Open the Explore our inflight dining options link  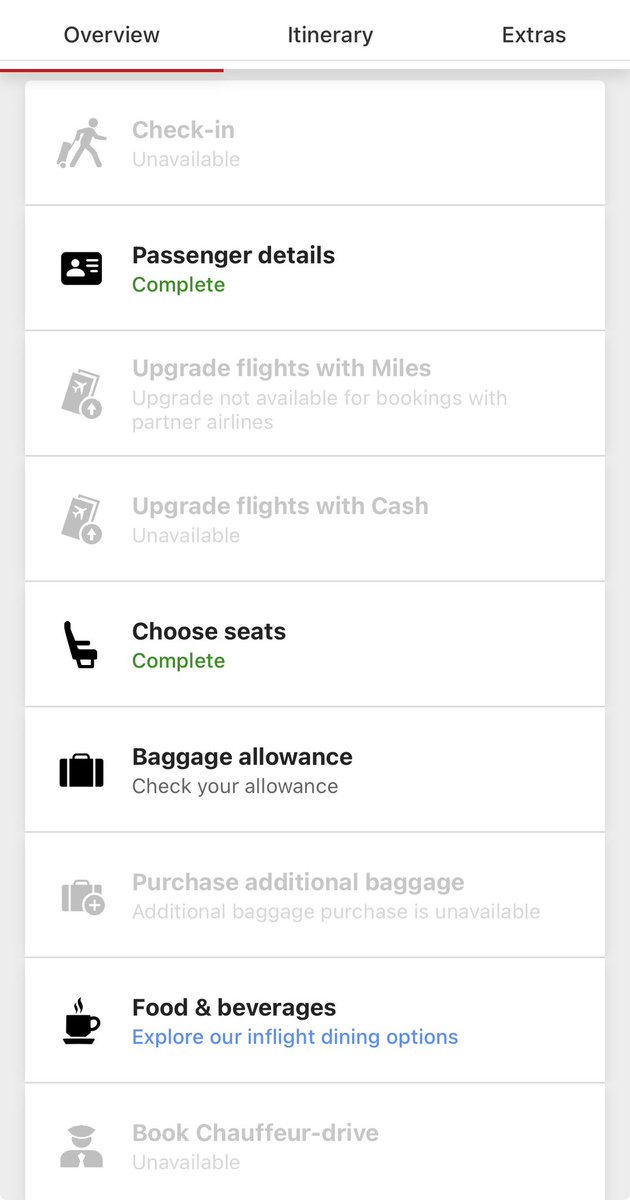click(295, 1037)
